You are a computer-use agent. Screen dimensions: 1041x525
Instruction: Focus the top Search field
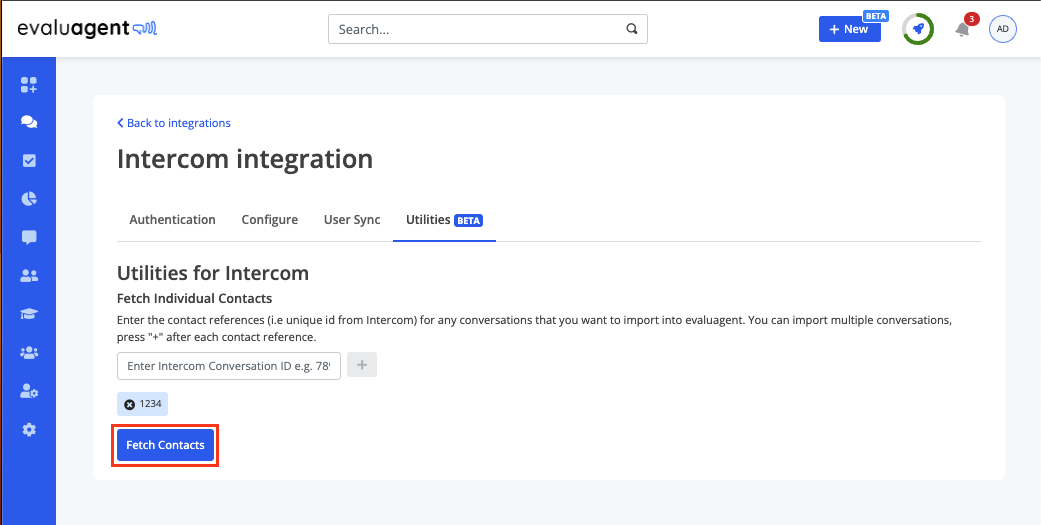pos(488,29)
